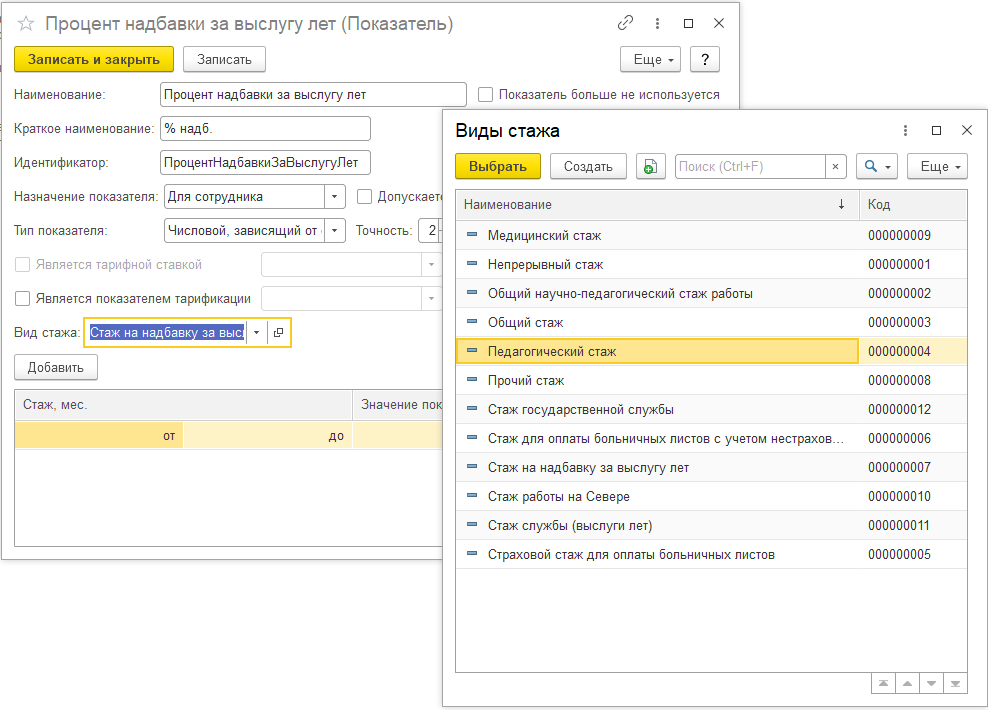
Task: Maximize the Виды стажа window
Action: (x=936, y=130)
